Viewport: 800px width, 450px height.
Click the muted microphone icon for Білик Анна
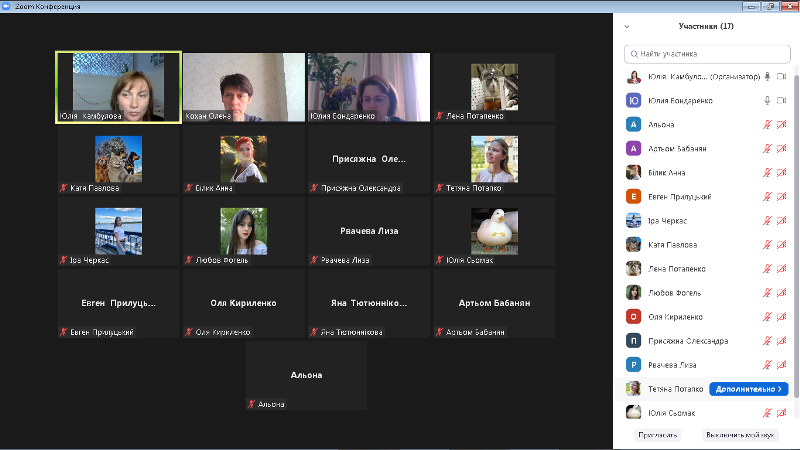(767, 172)
